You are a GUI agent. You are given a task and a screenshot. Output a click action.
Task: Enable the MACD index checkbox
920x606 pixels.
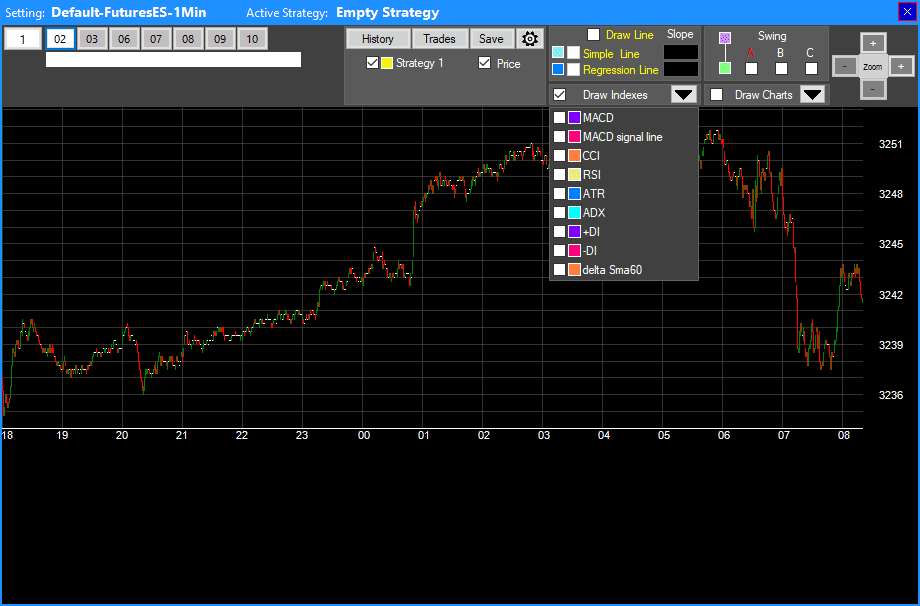[x=560, y=118]
